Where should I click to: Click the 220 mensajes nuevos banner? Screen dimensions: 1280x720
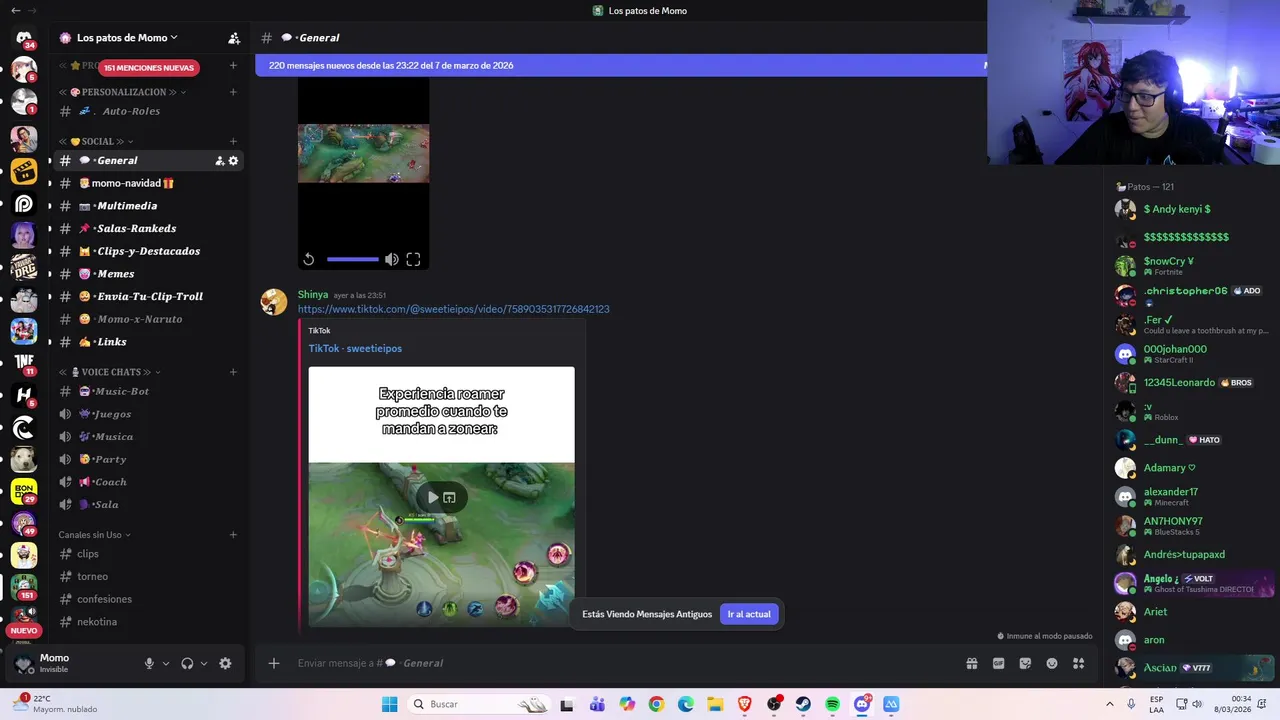click(620, 65)
